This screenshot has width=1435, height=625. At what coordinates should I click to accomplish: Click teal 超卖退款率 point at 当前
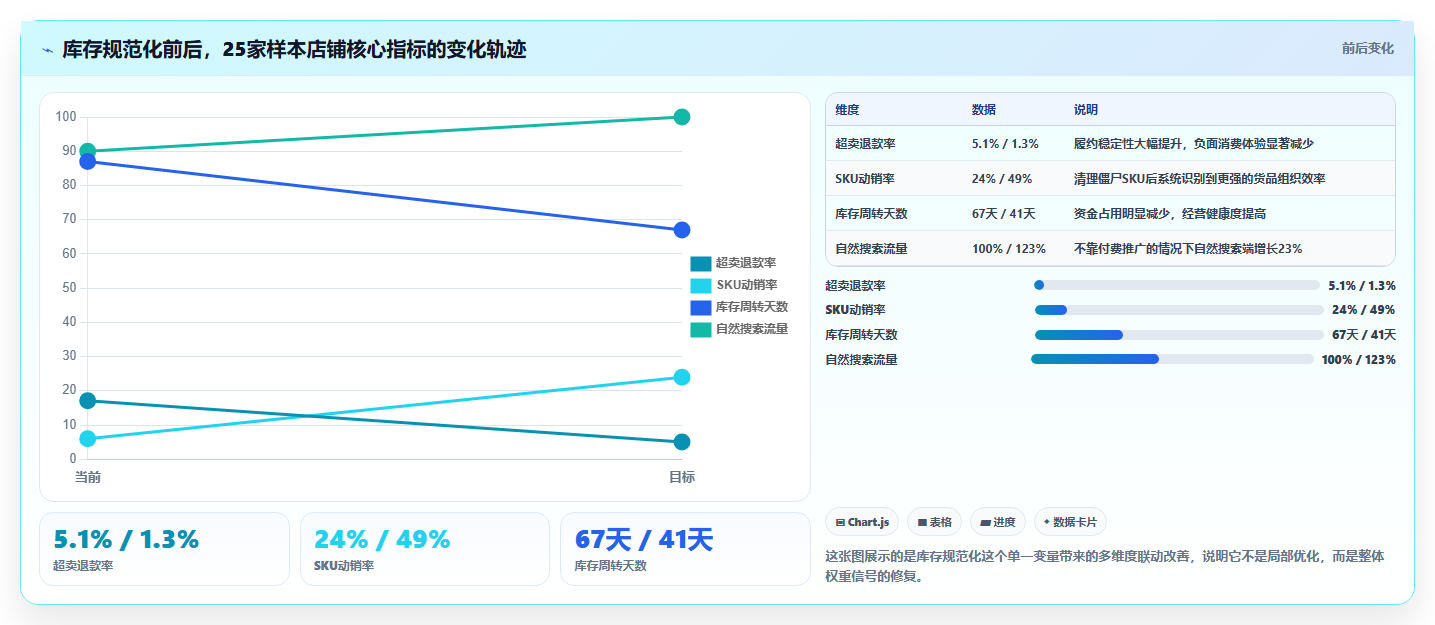[x=88, y=401]
